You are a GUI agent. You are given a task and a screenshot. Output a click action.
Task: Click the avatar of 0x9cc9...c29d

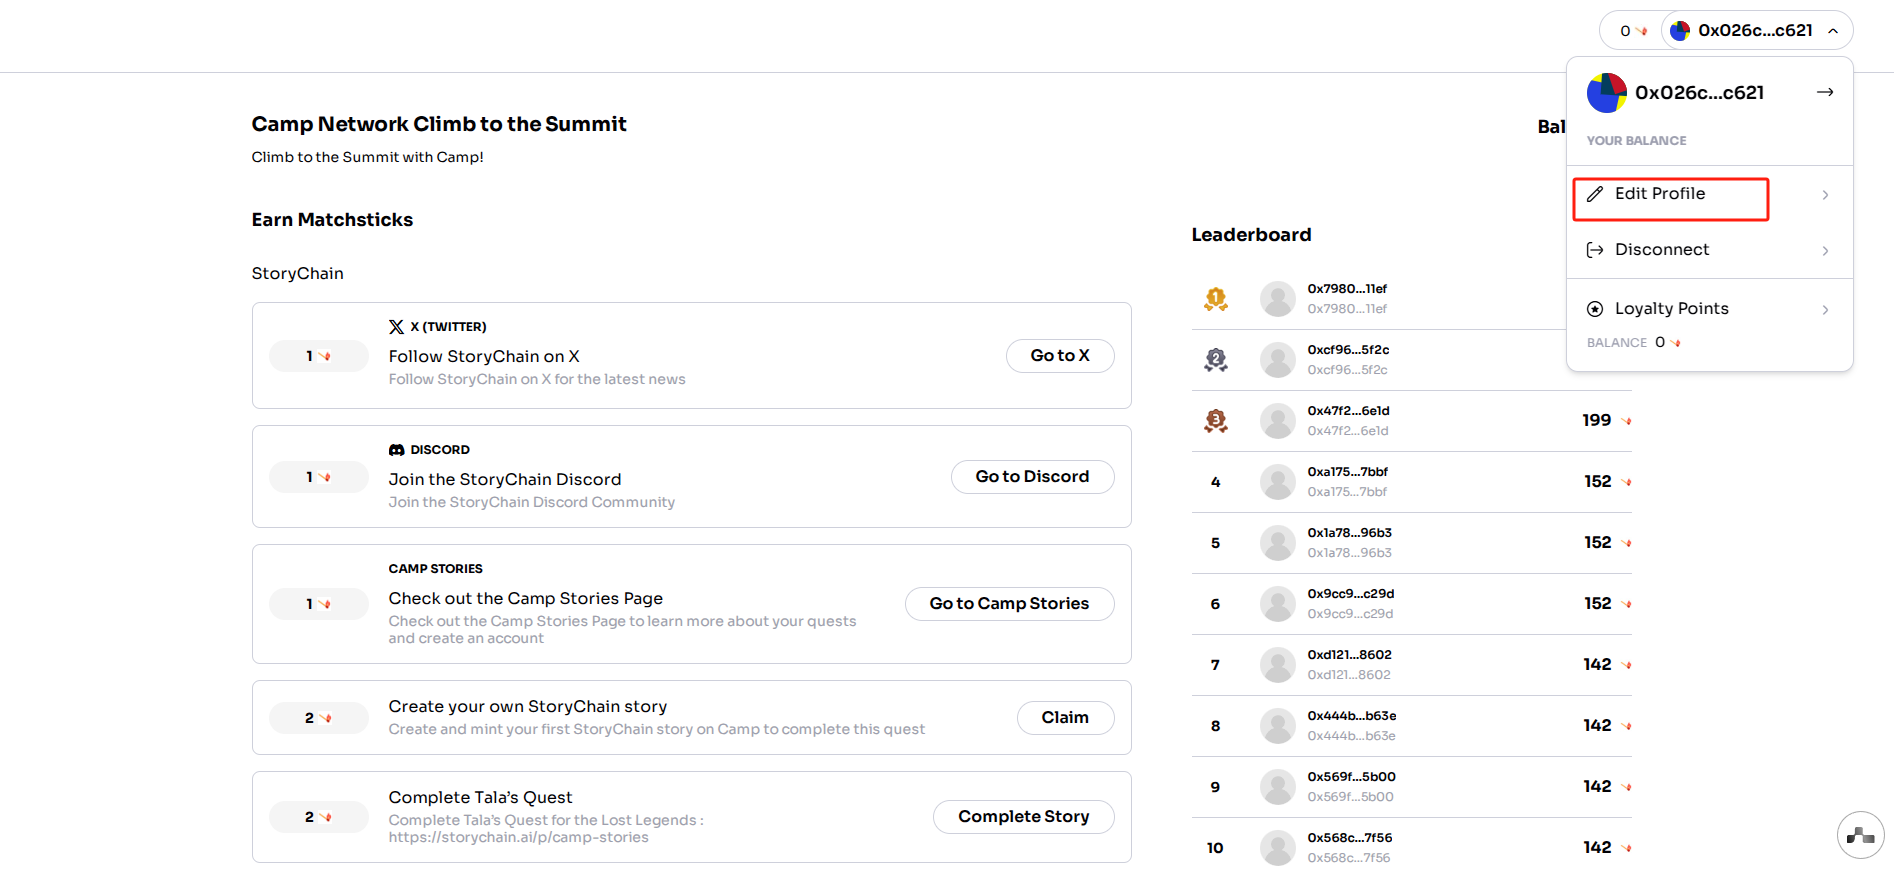tap(1278, 604)
